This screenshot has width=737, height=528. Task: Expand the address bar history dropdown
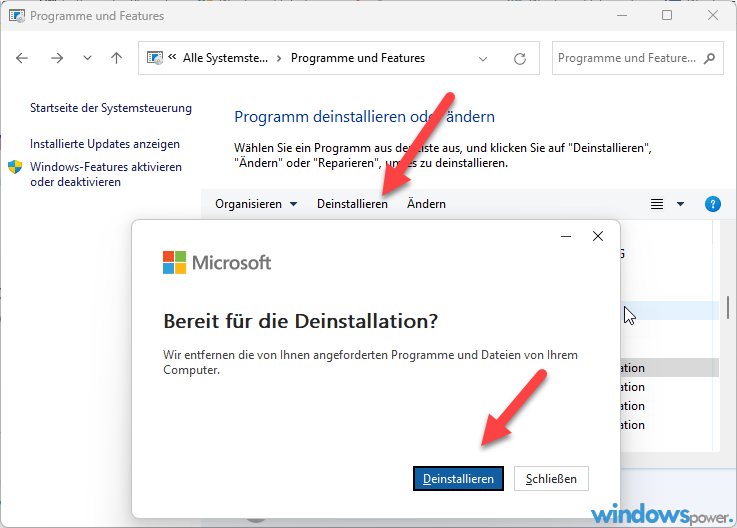pos(483,59)
